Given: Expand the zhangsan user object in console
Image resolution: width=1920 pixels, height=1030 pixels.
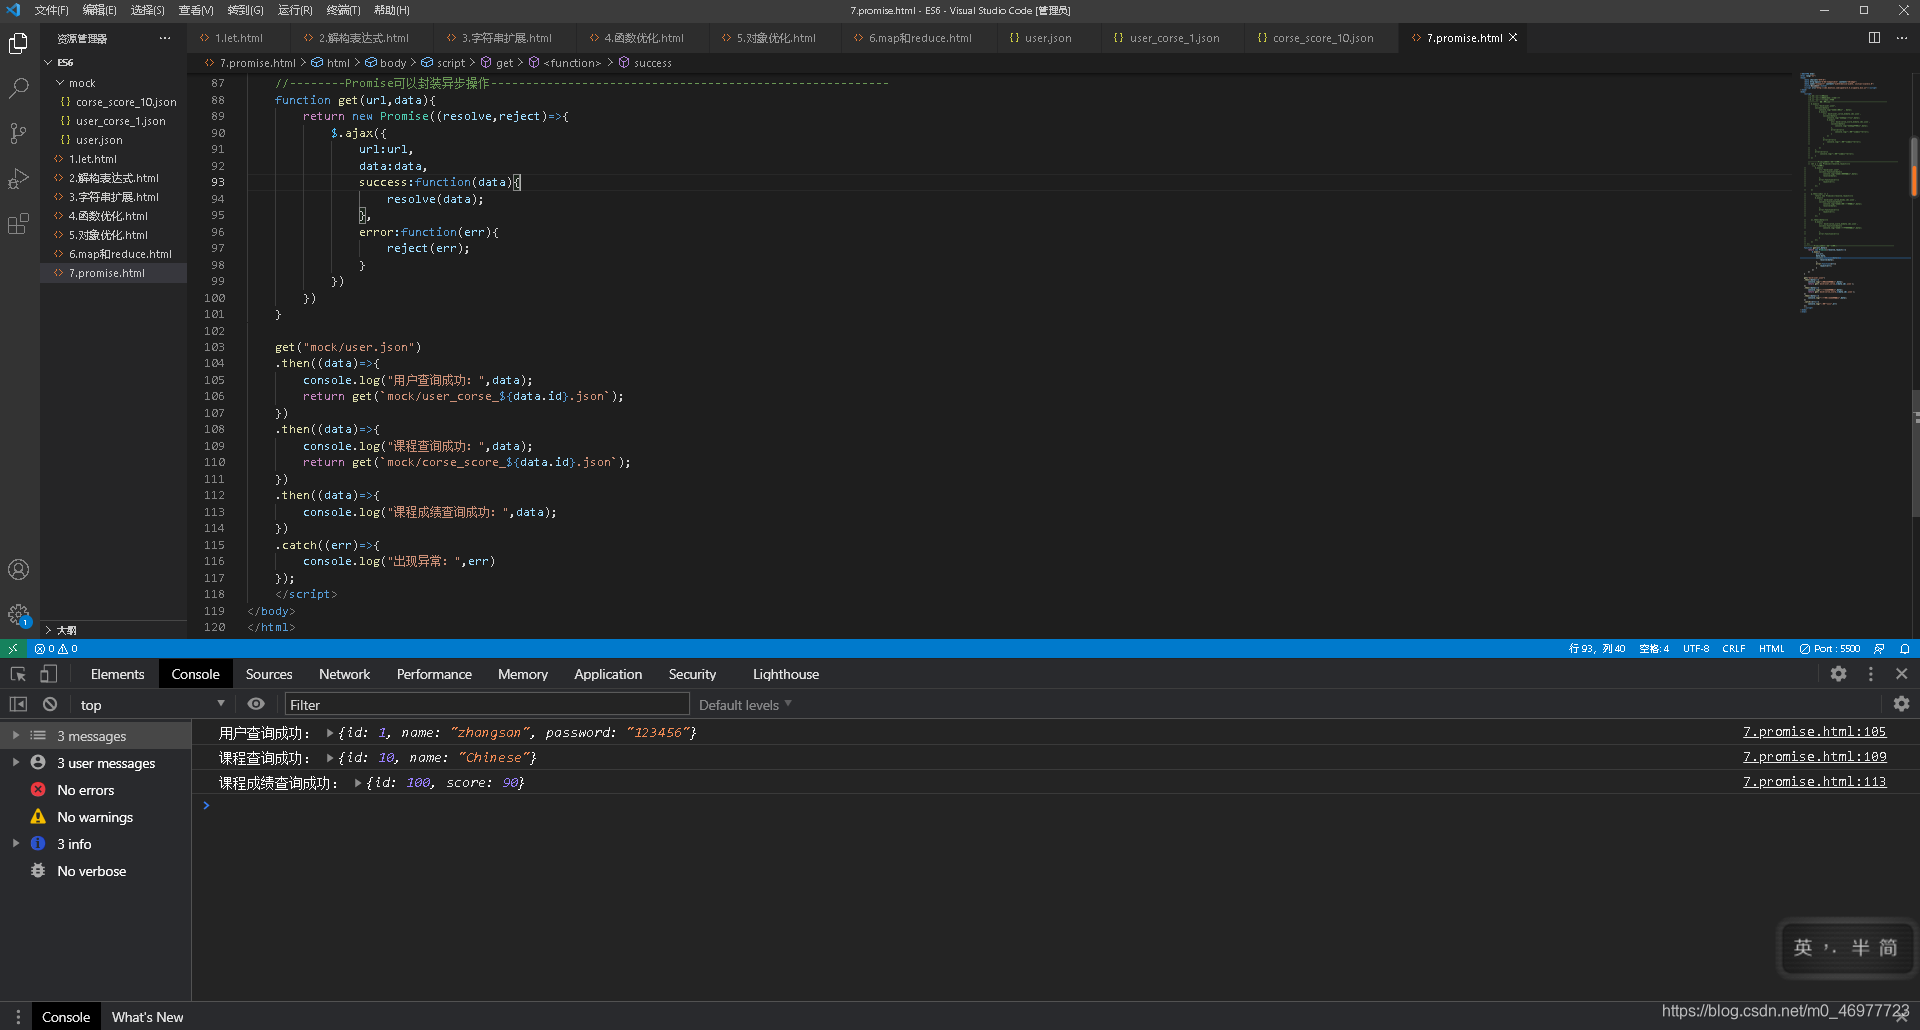Looking at the screenshot, I should (330, 733).
